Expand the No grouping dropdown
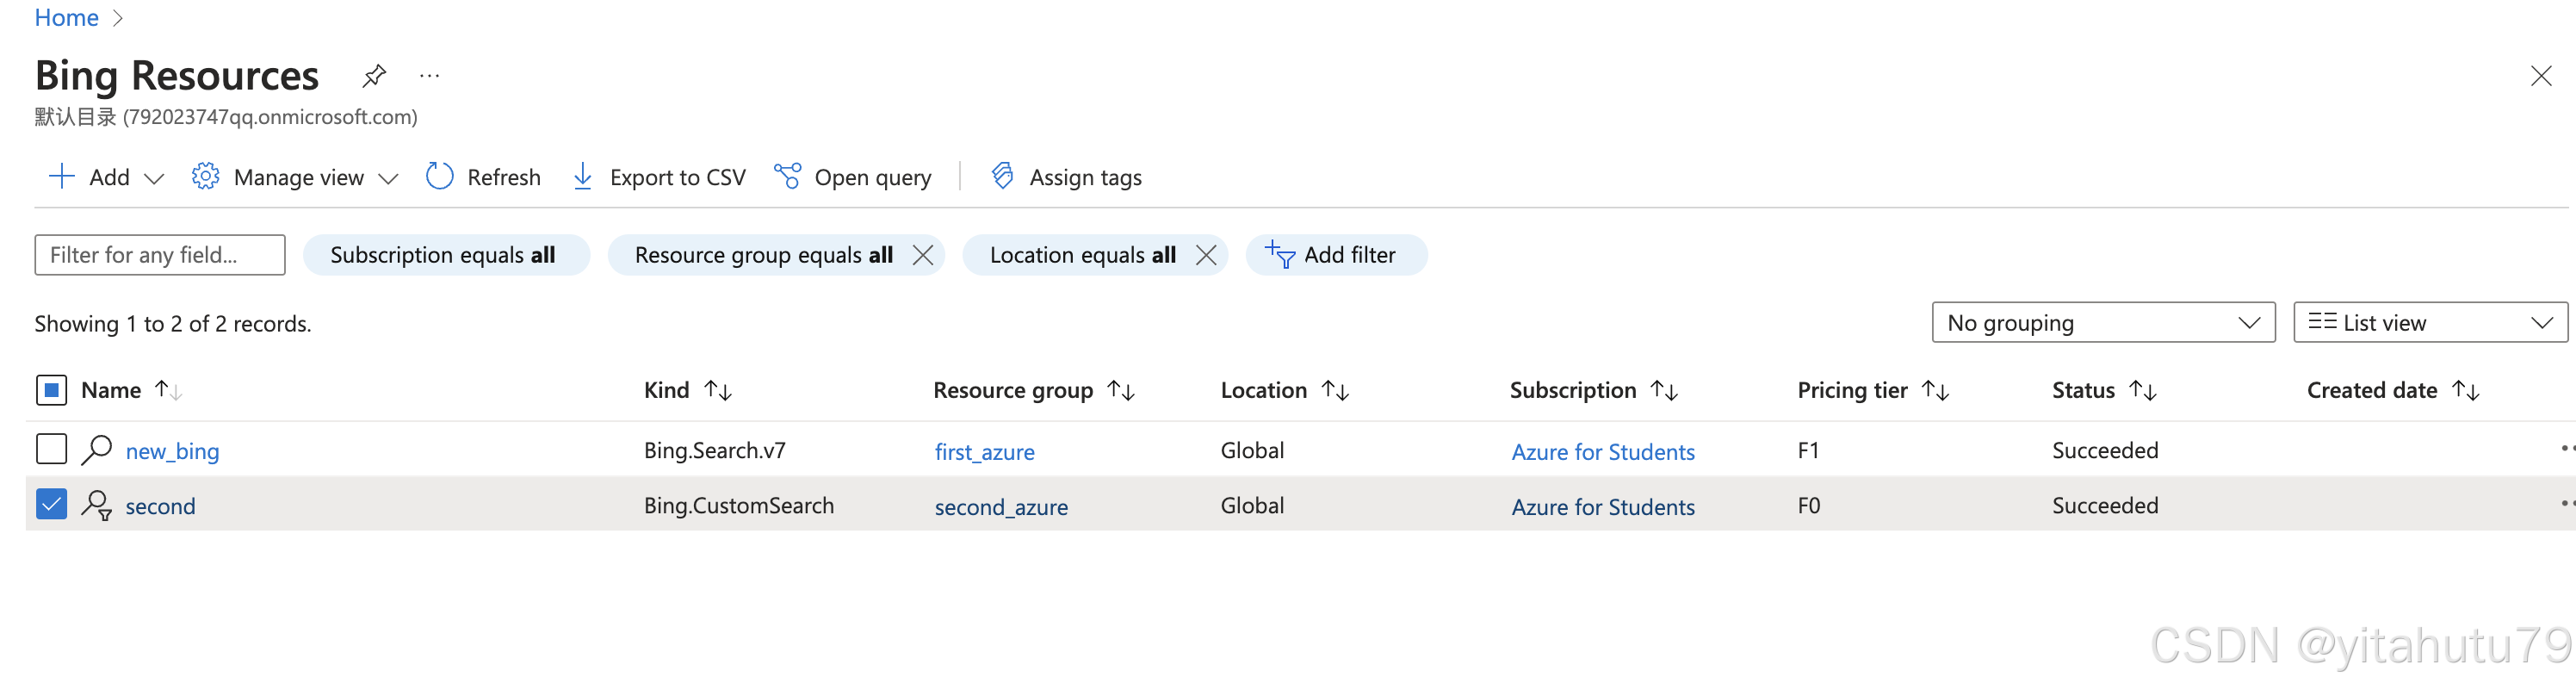This screenshot has width=2576, height=689. (2103, 323)
